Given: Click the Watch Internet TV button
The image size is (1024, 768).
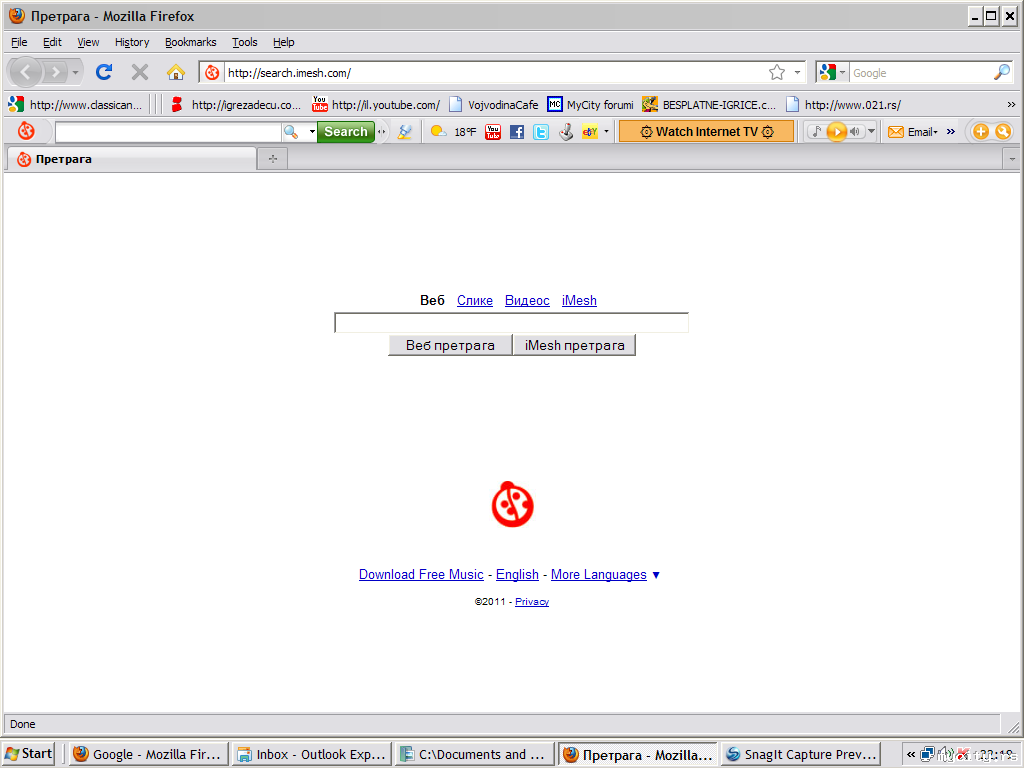Looking at the screenshot, I should click(707, 132).
